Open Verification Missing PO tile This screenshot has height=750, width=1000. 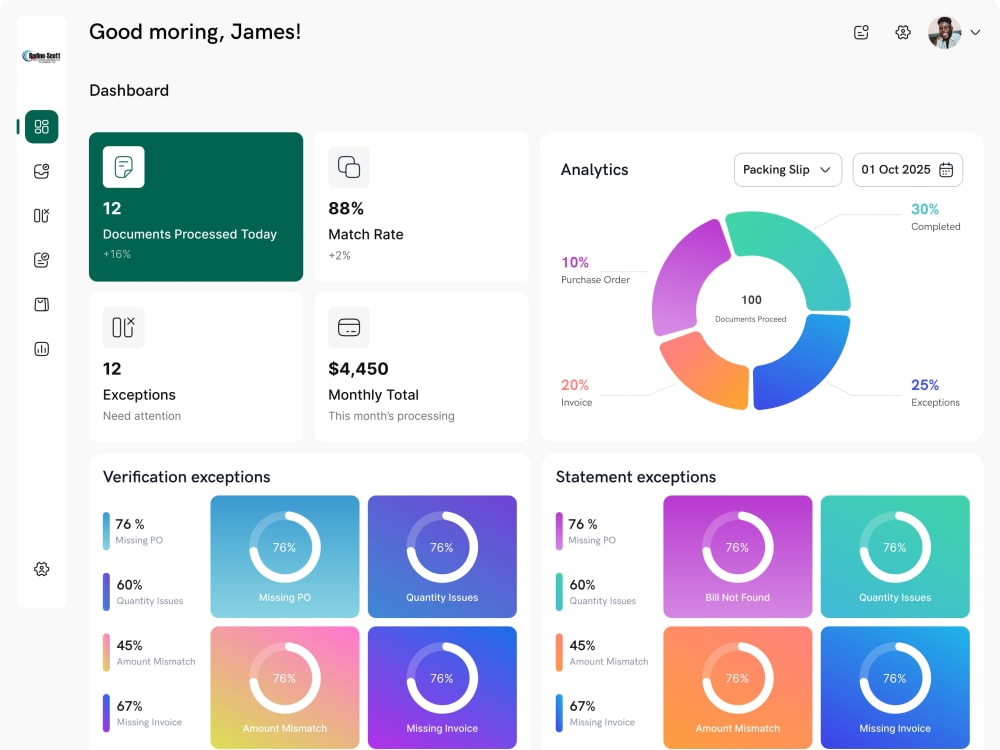click(284, 556)
